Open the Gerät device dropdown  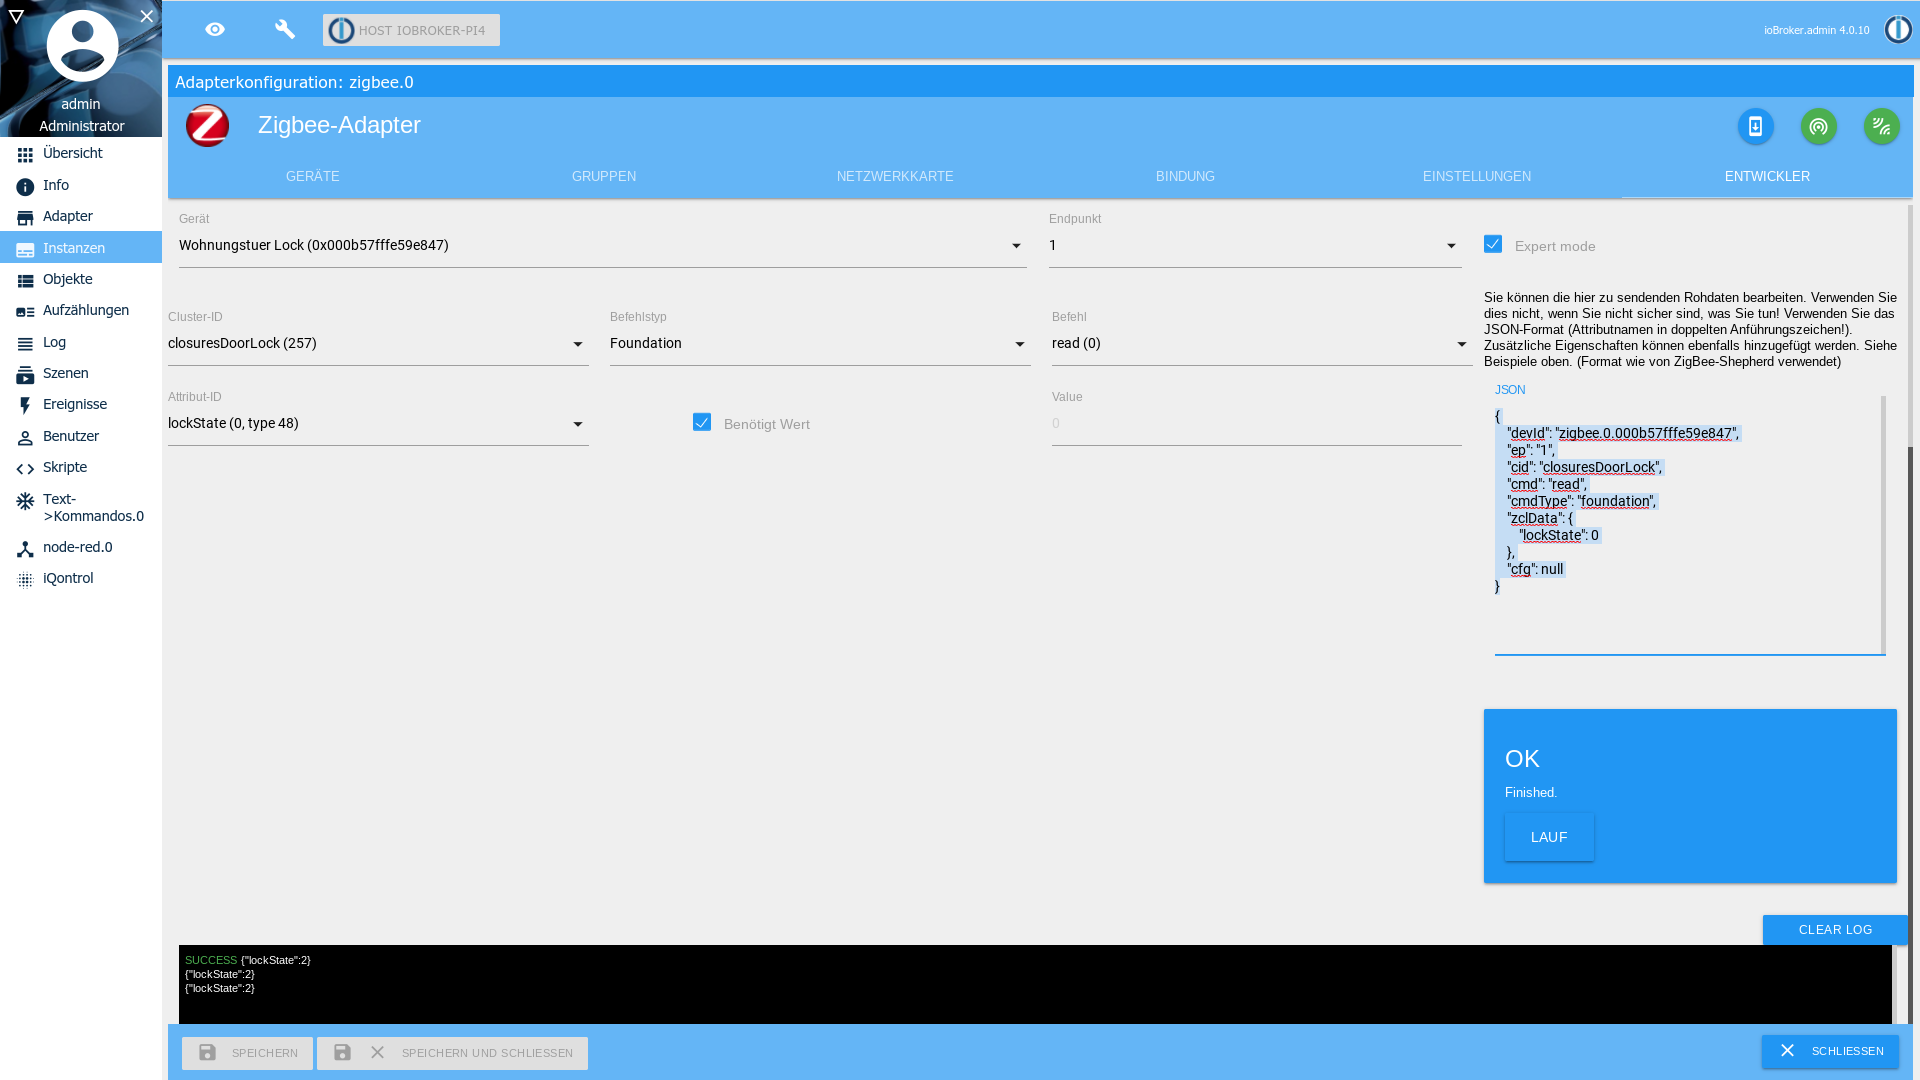[x=603, y=246]
